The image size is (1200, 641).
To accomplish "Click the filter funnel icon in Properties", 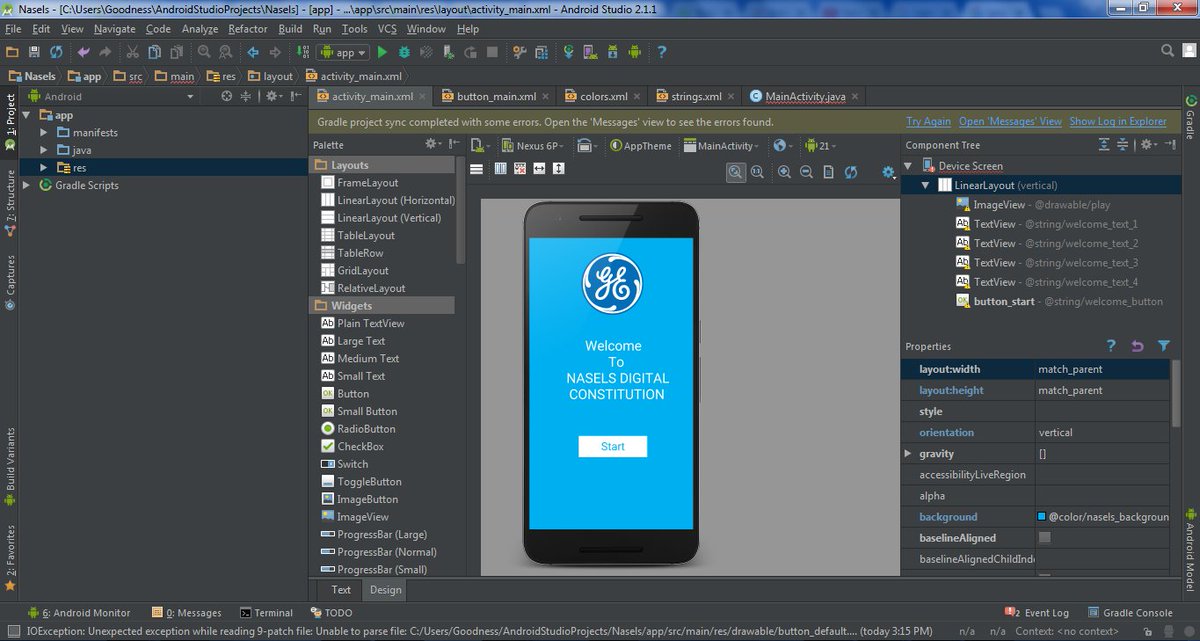I will [1164, 346].
